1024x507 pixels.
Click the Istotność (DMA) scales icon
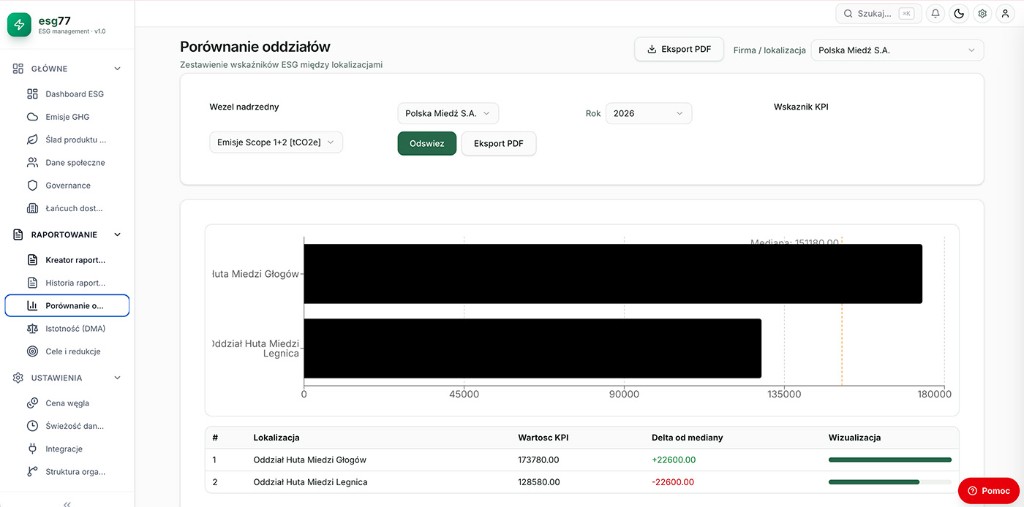[33, 329]
